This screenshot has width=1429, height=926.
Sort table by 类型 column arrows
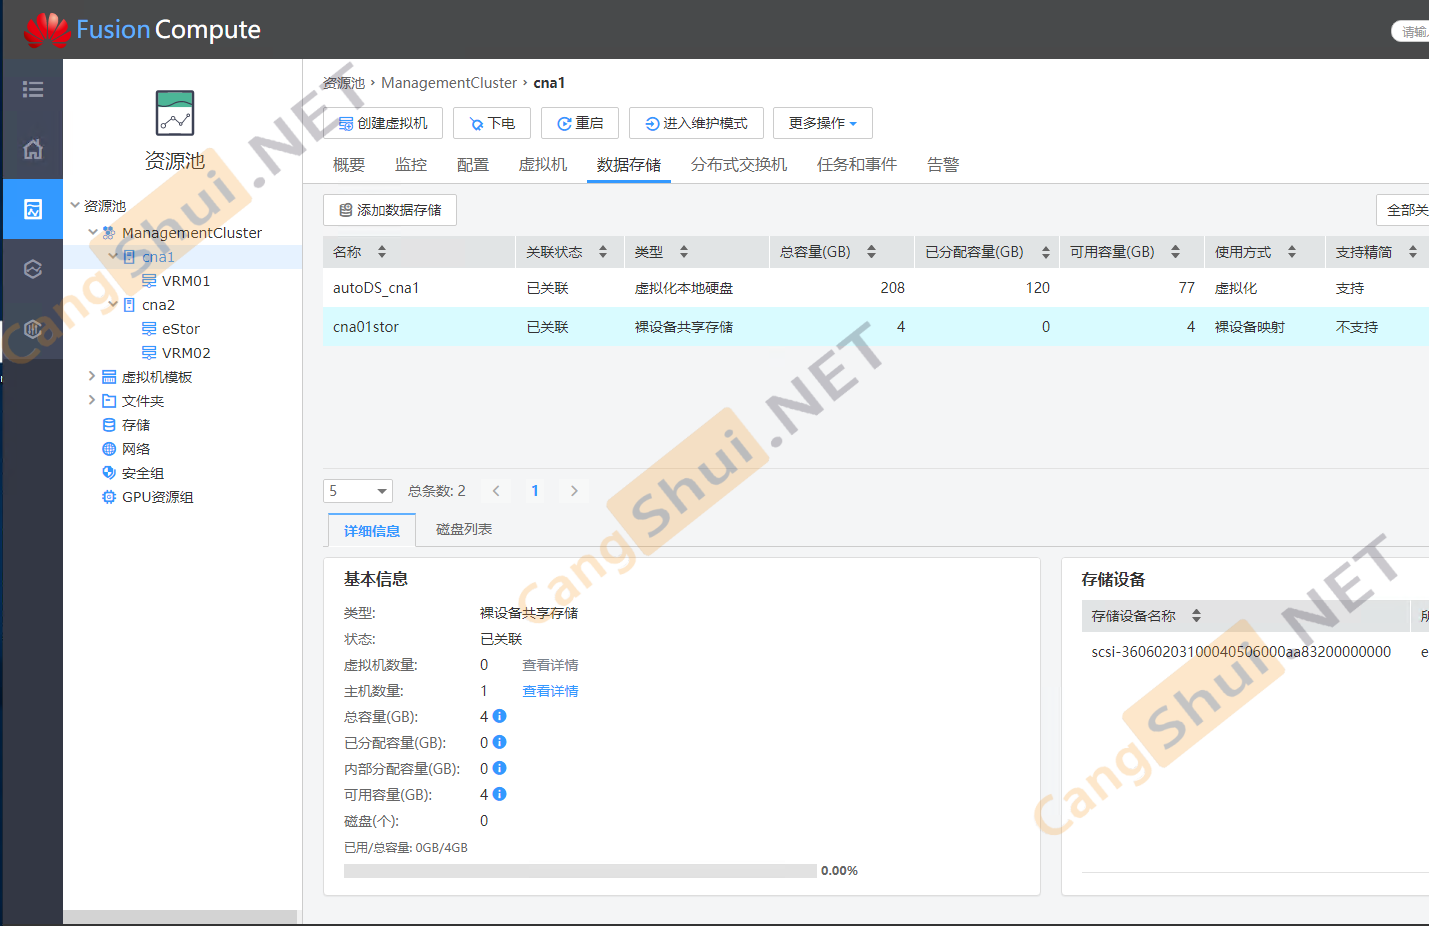tap(684, 252)
